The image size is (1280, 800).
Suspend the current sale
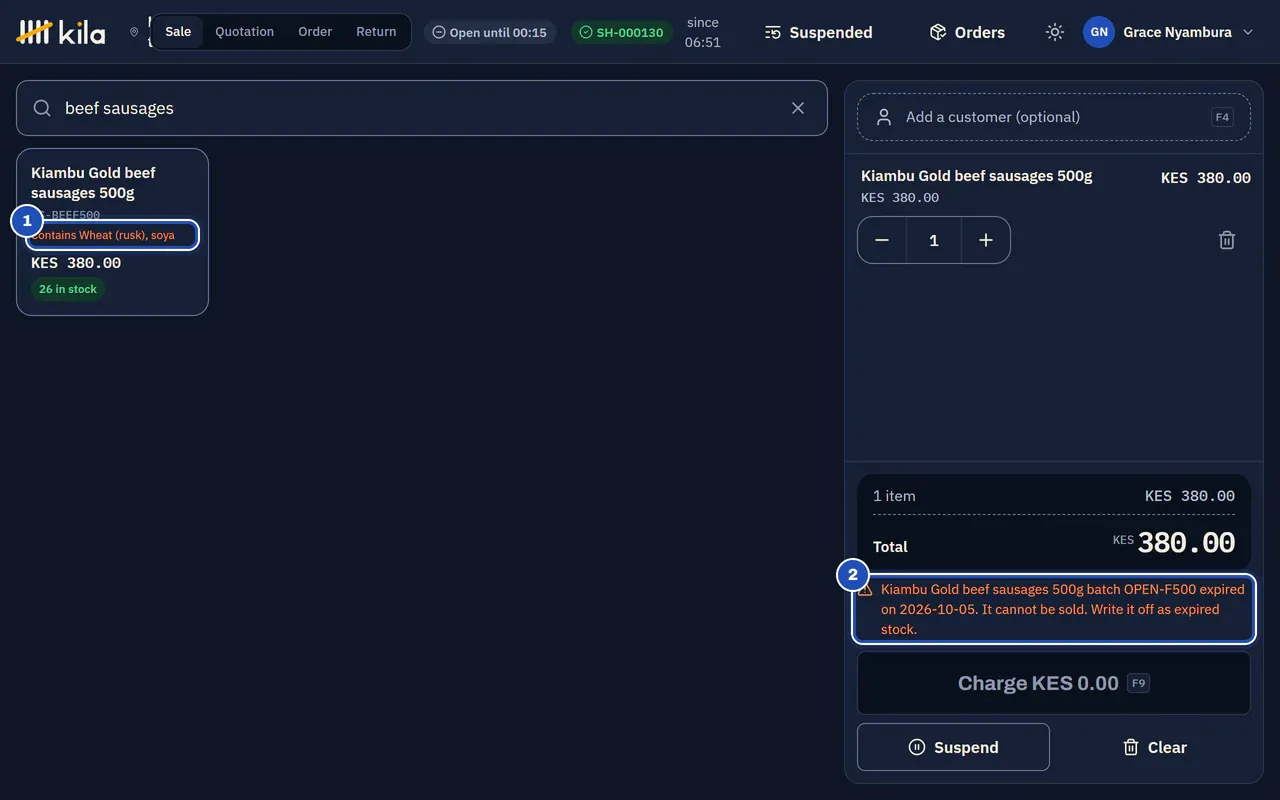coord(953,747)
